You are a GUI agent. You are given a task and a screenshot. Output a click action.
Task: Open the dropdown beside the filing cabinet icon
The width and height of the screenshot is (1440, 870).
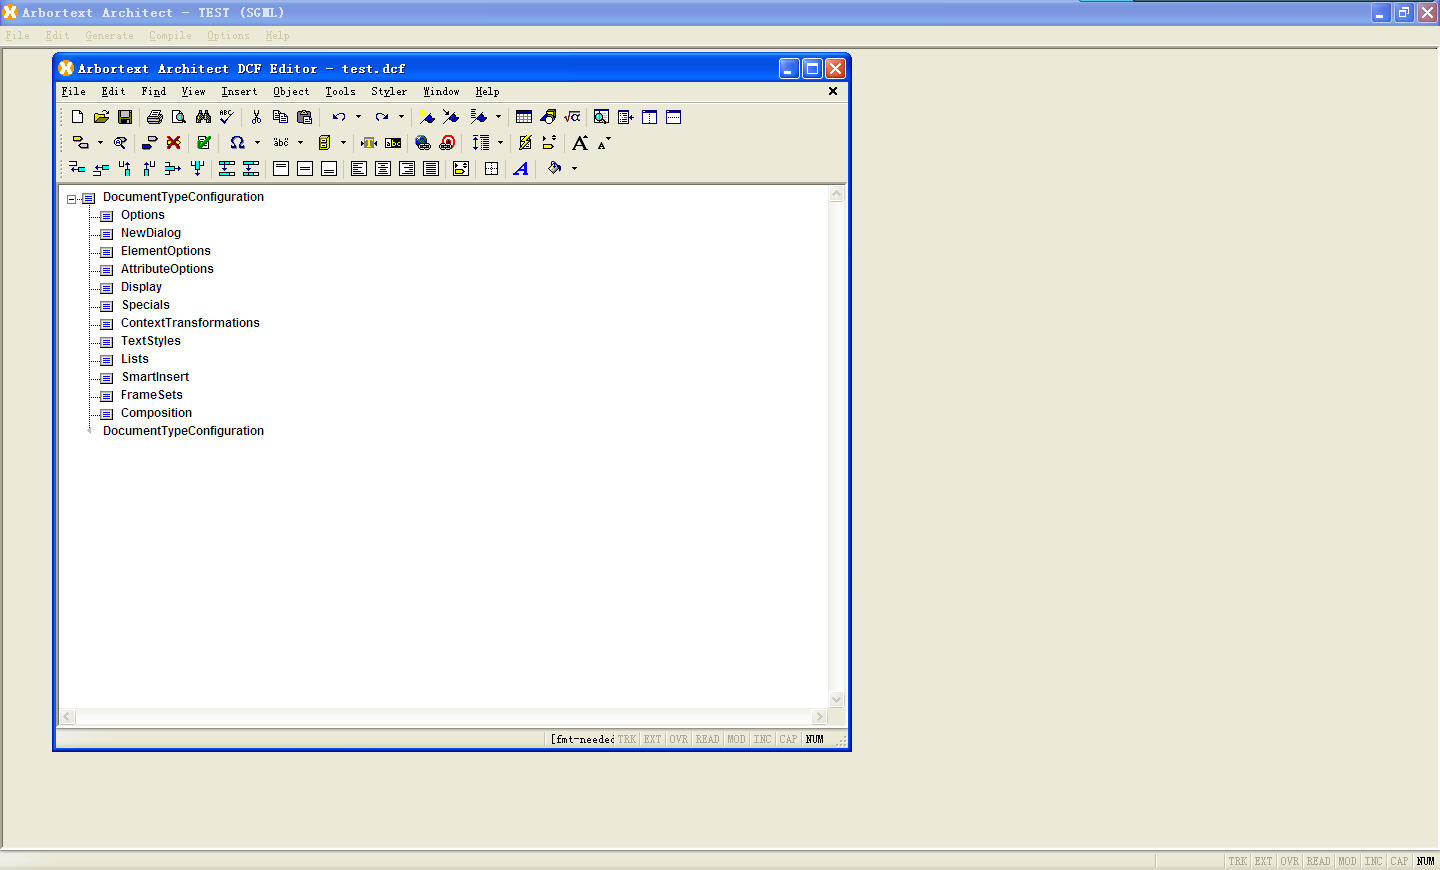coord(343,143)
